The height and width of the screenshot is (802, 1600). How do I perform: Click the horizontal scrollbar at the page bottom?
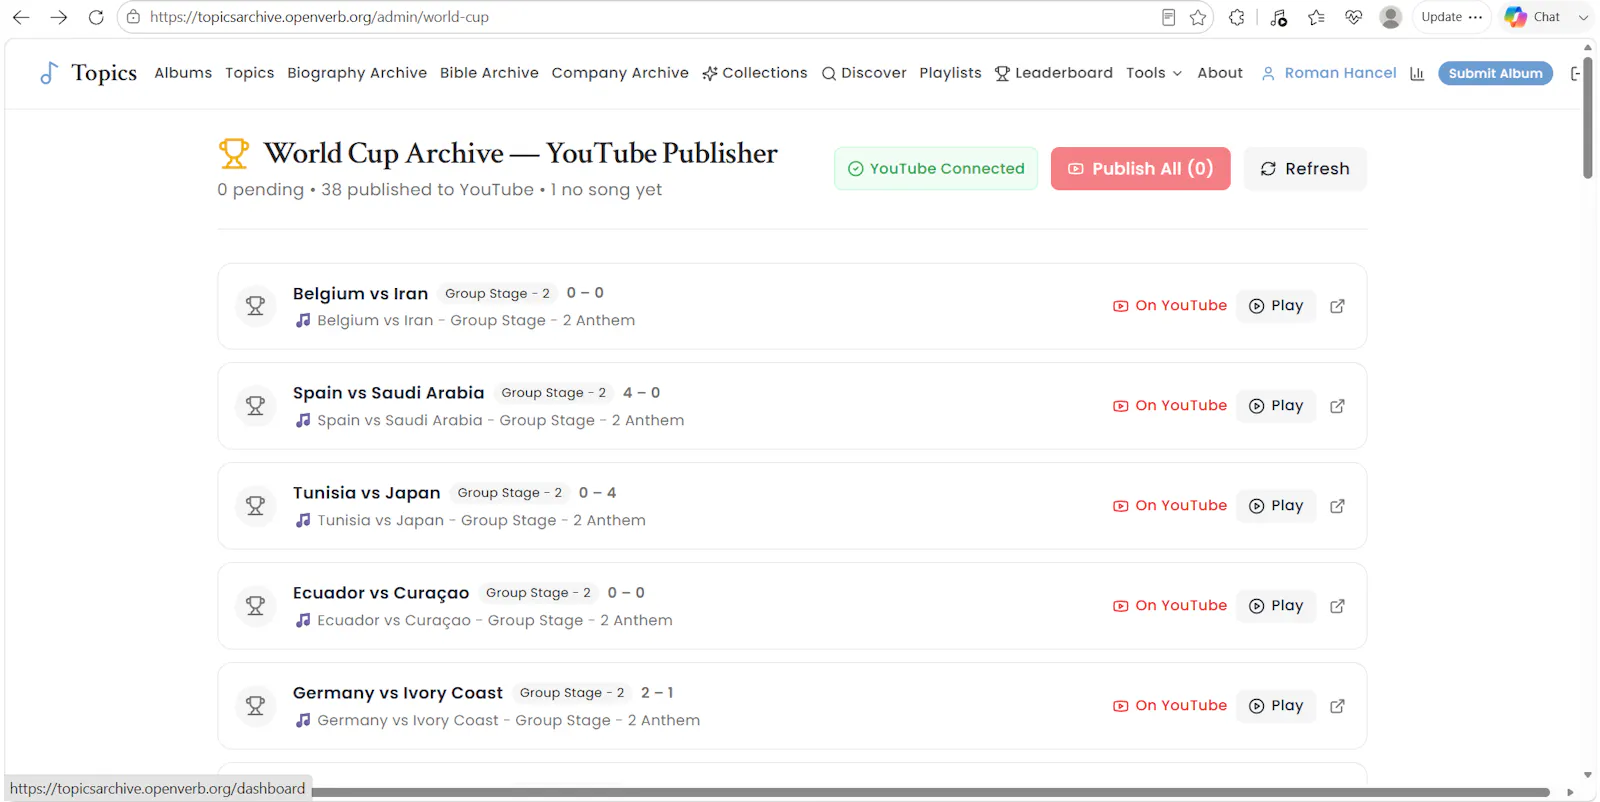(930, 792)
